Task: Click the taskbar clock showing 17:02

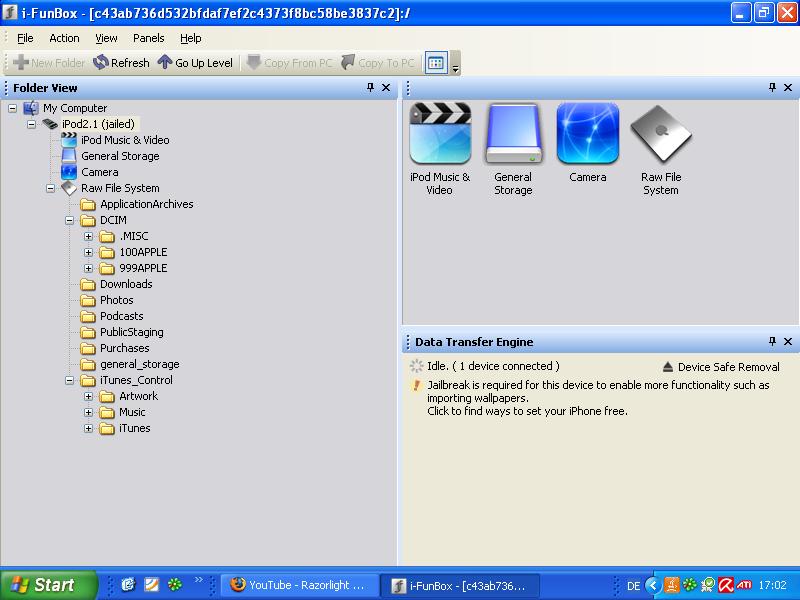Action: coord(772,585)
